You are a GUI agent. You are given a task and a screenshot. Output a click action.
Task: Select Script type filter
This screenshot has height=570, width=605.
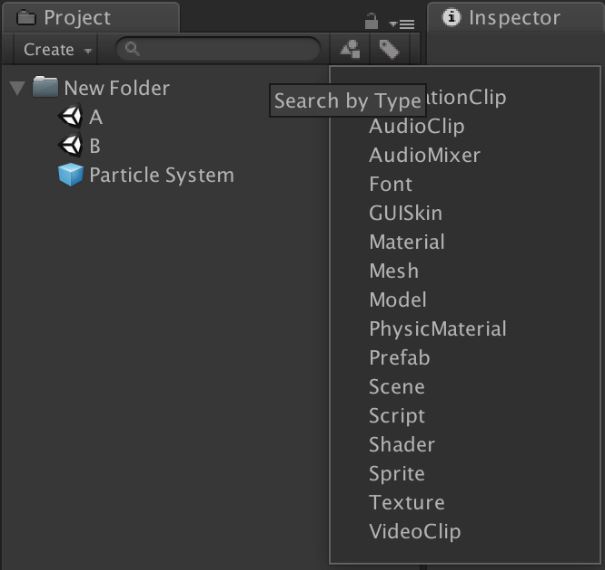click(x=396, y=415)
